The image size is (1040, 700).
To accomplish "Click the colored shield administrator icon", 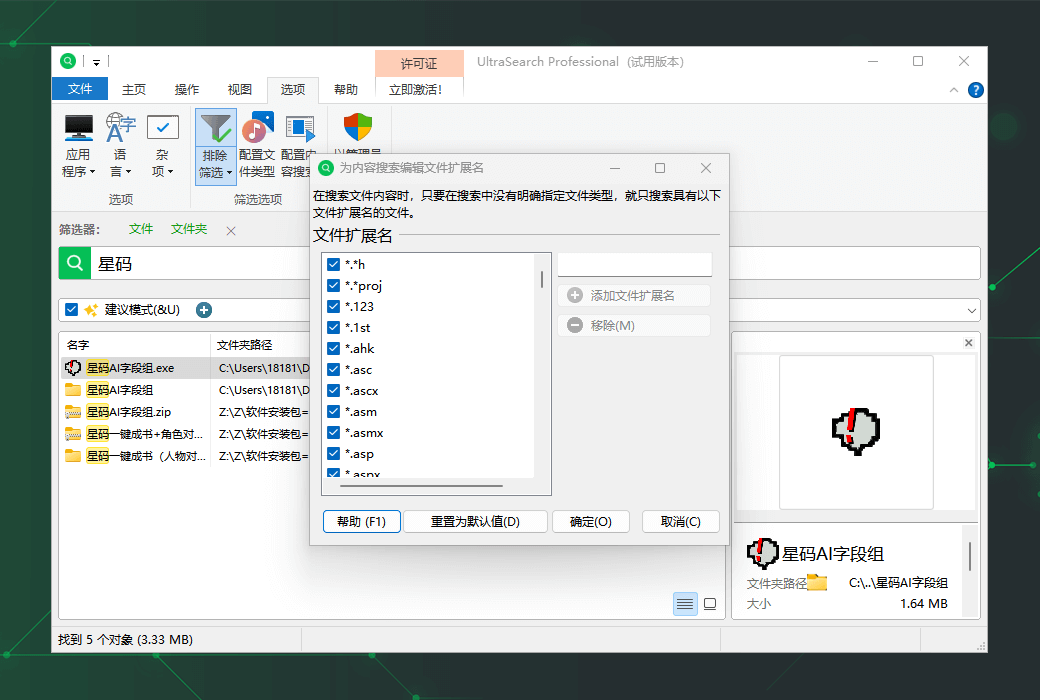I will coord(358,127).
